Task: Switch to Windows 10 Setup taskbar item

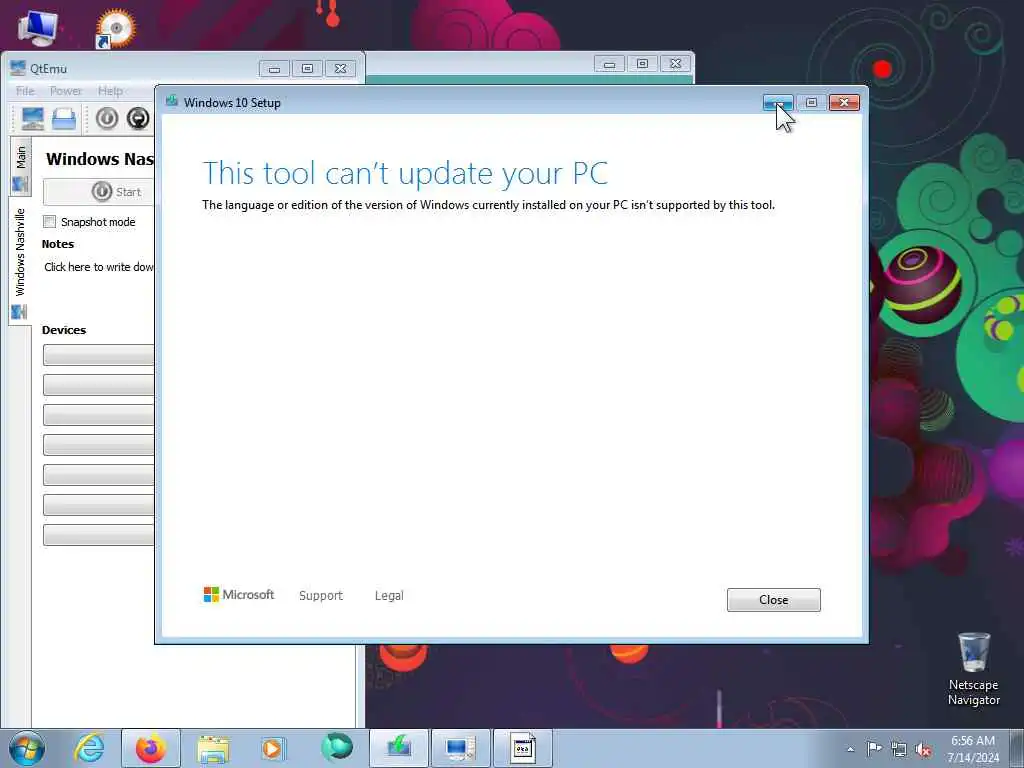Action: pyautogui.click(x=399, y=748)
